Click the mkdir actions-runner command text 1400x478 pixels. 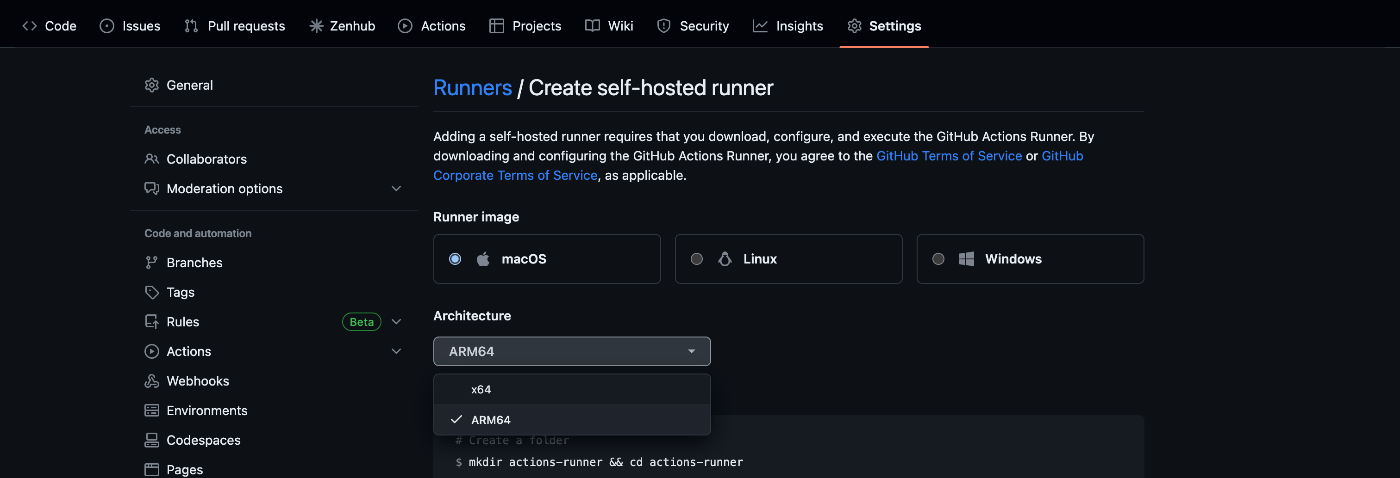click(606, 462)
